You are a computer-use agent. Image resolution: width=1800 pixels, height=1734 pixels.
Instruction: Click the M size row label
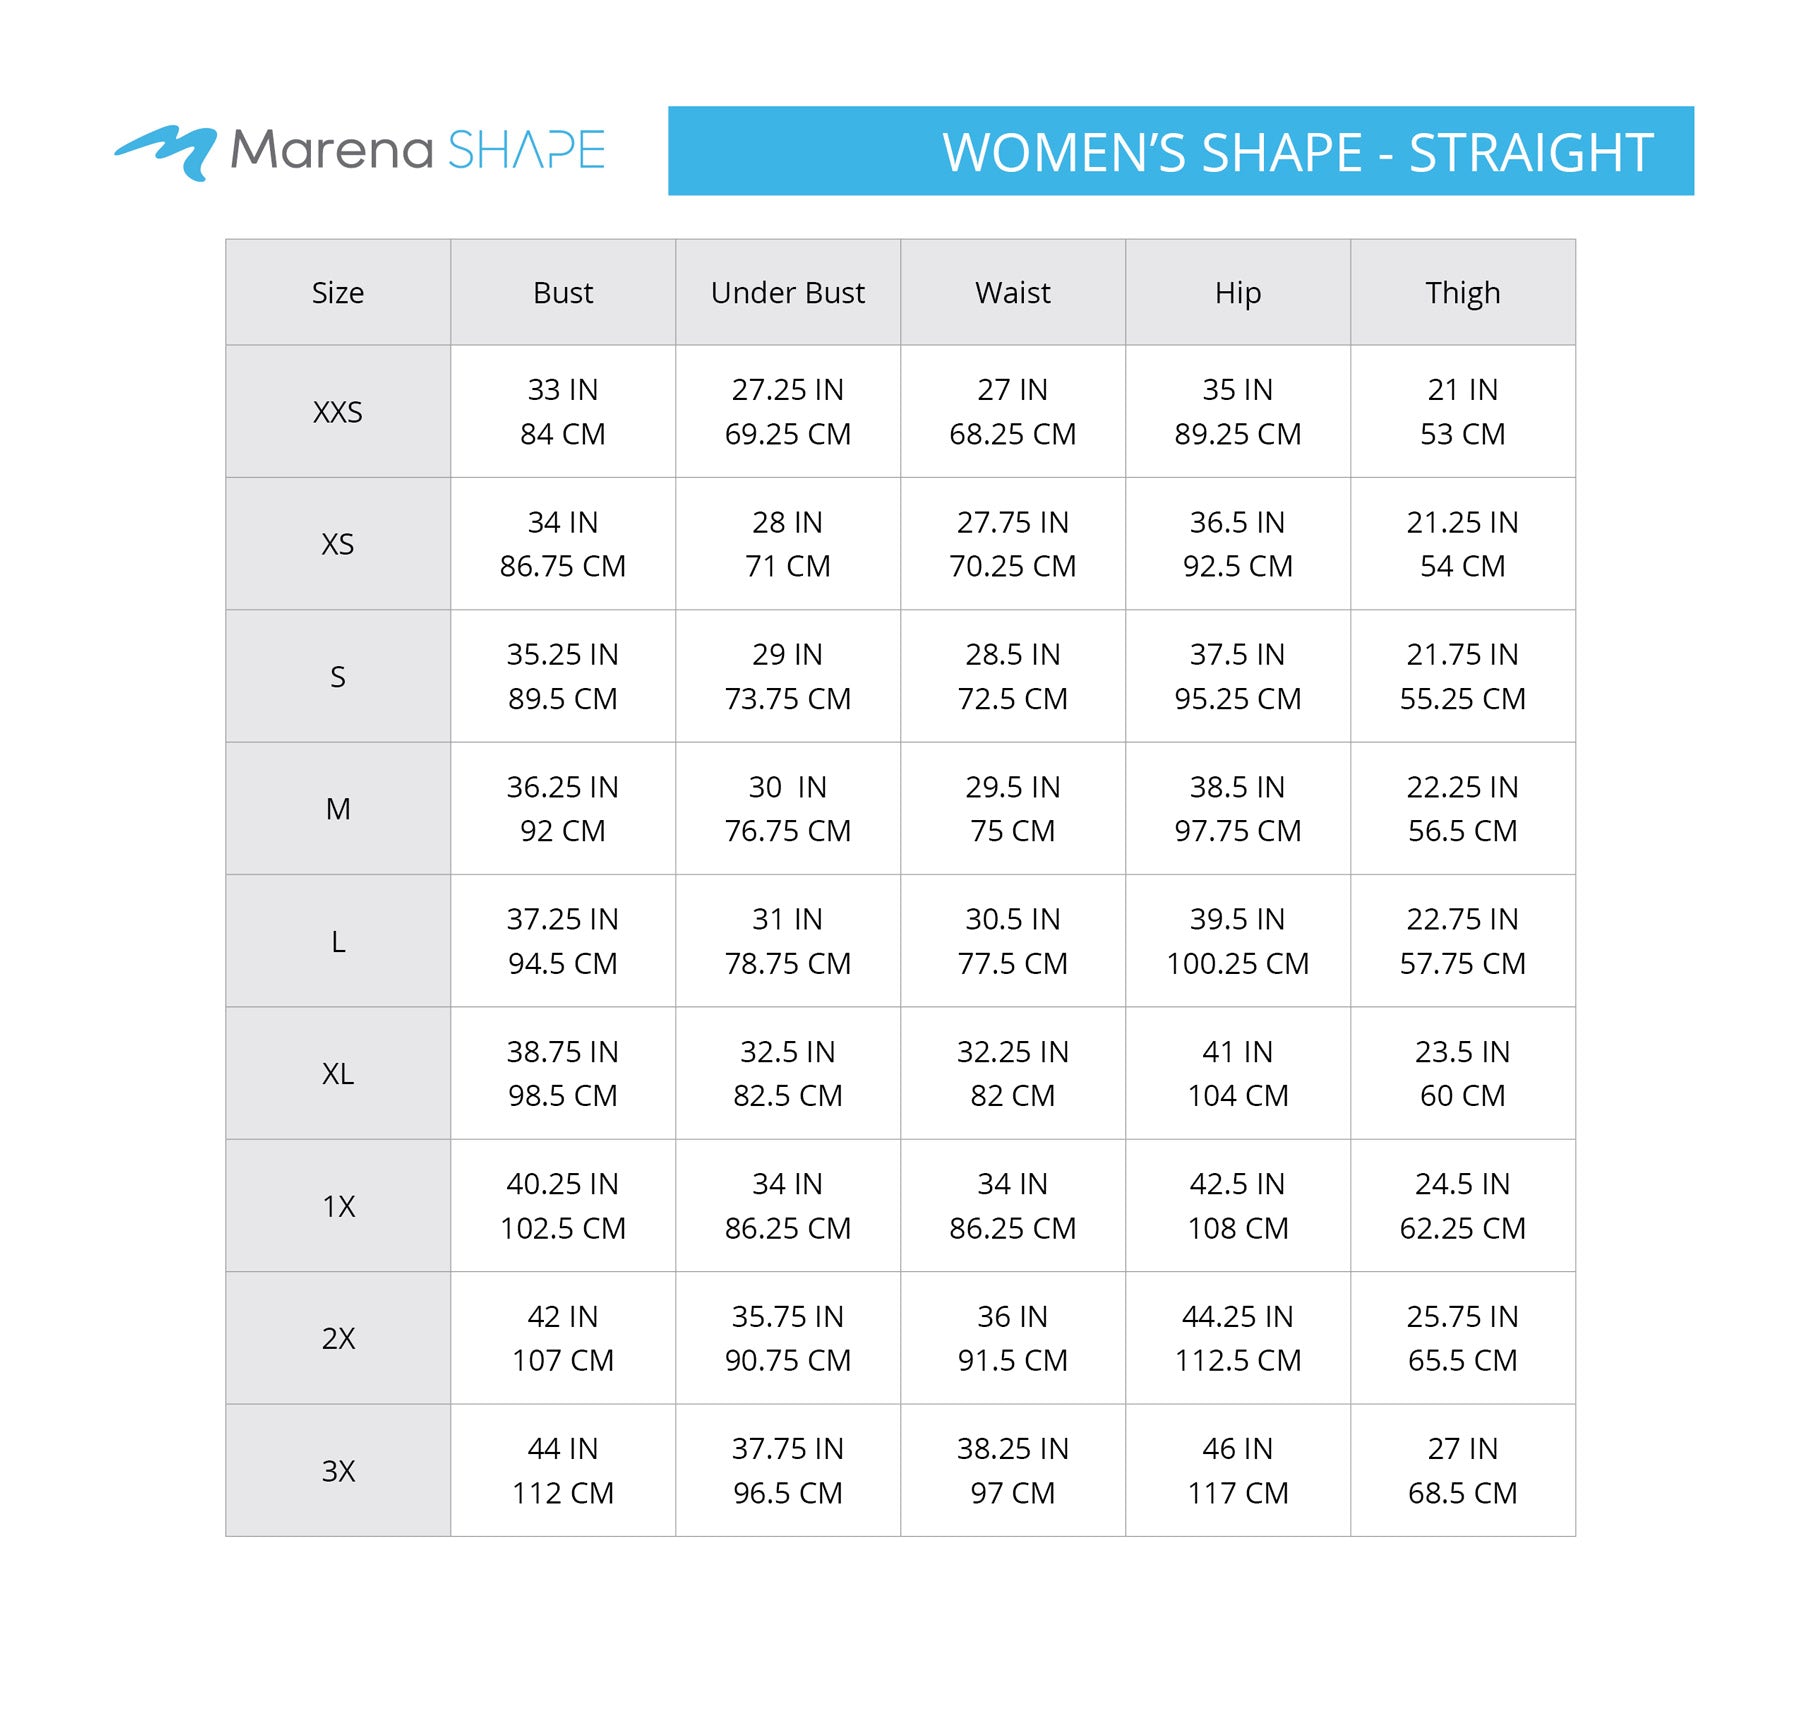(x=338, y=809)
